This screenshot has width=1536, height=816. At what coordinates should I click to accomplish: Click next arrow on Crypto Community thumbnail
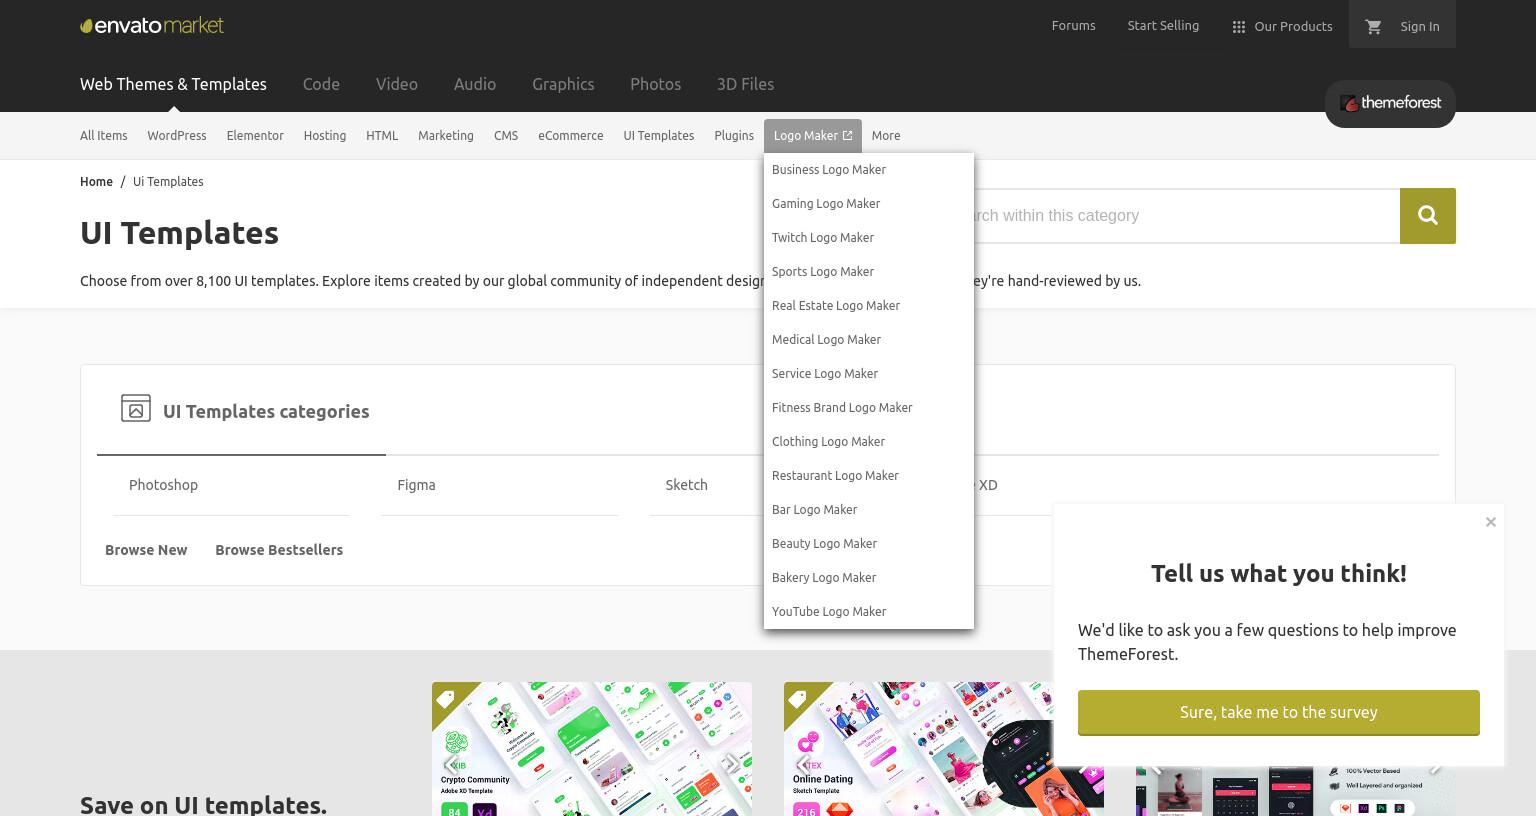click(x=732, y=765)
